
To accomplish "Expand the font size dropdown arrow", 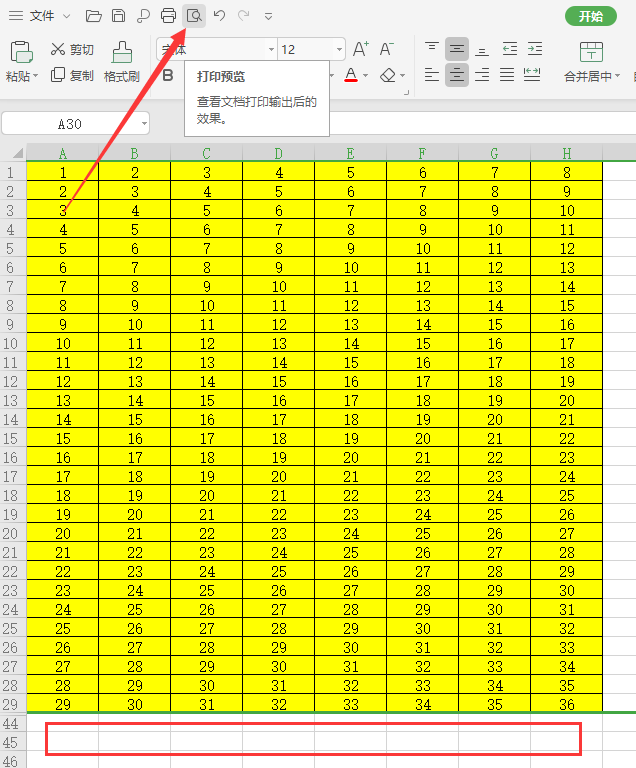I will (339, 49).
